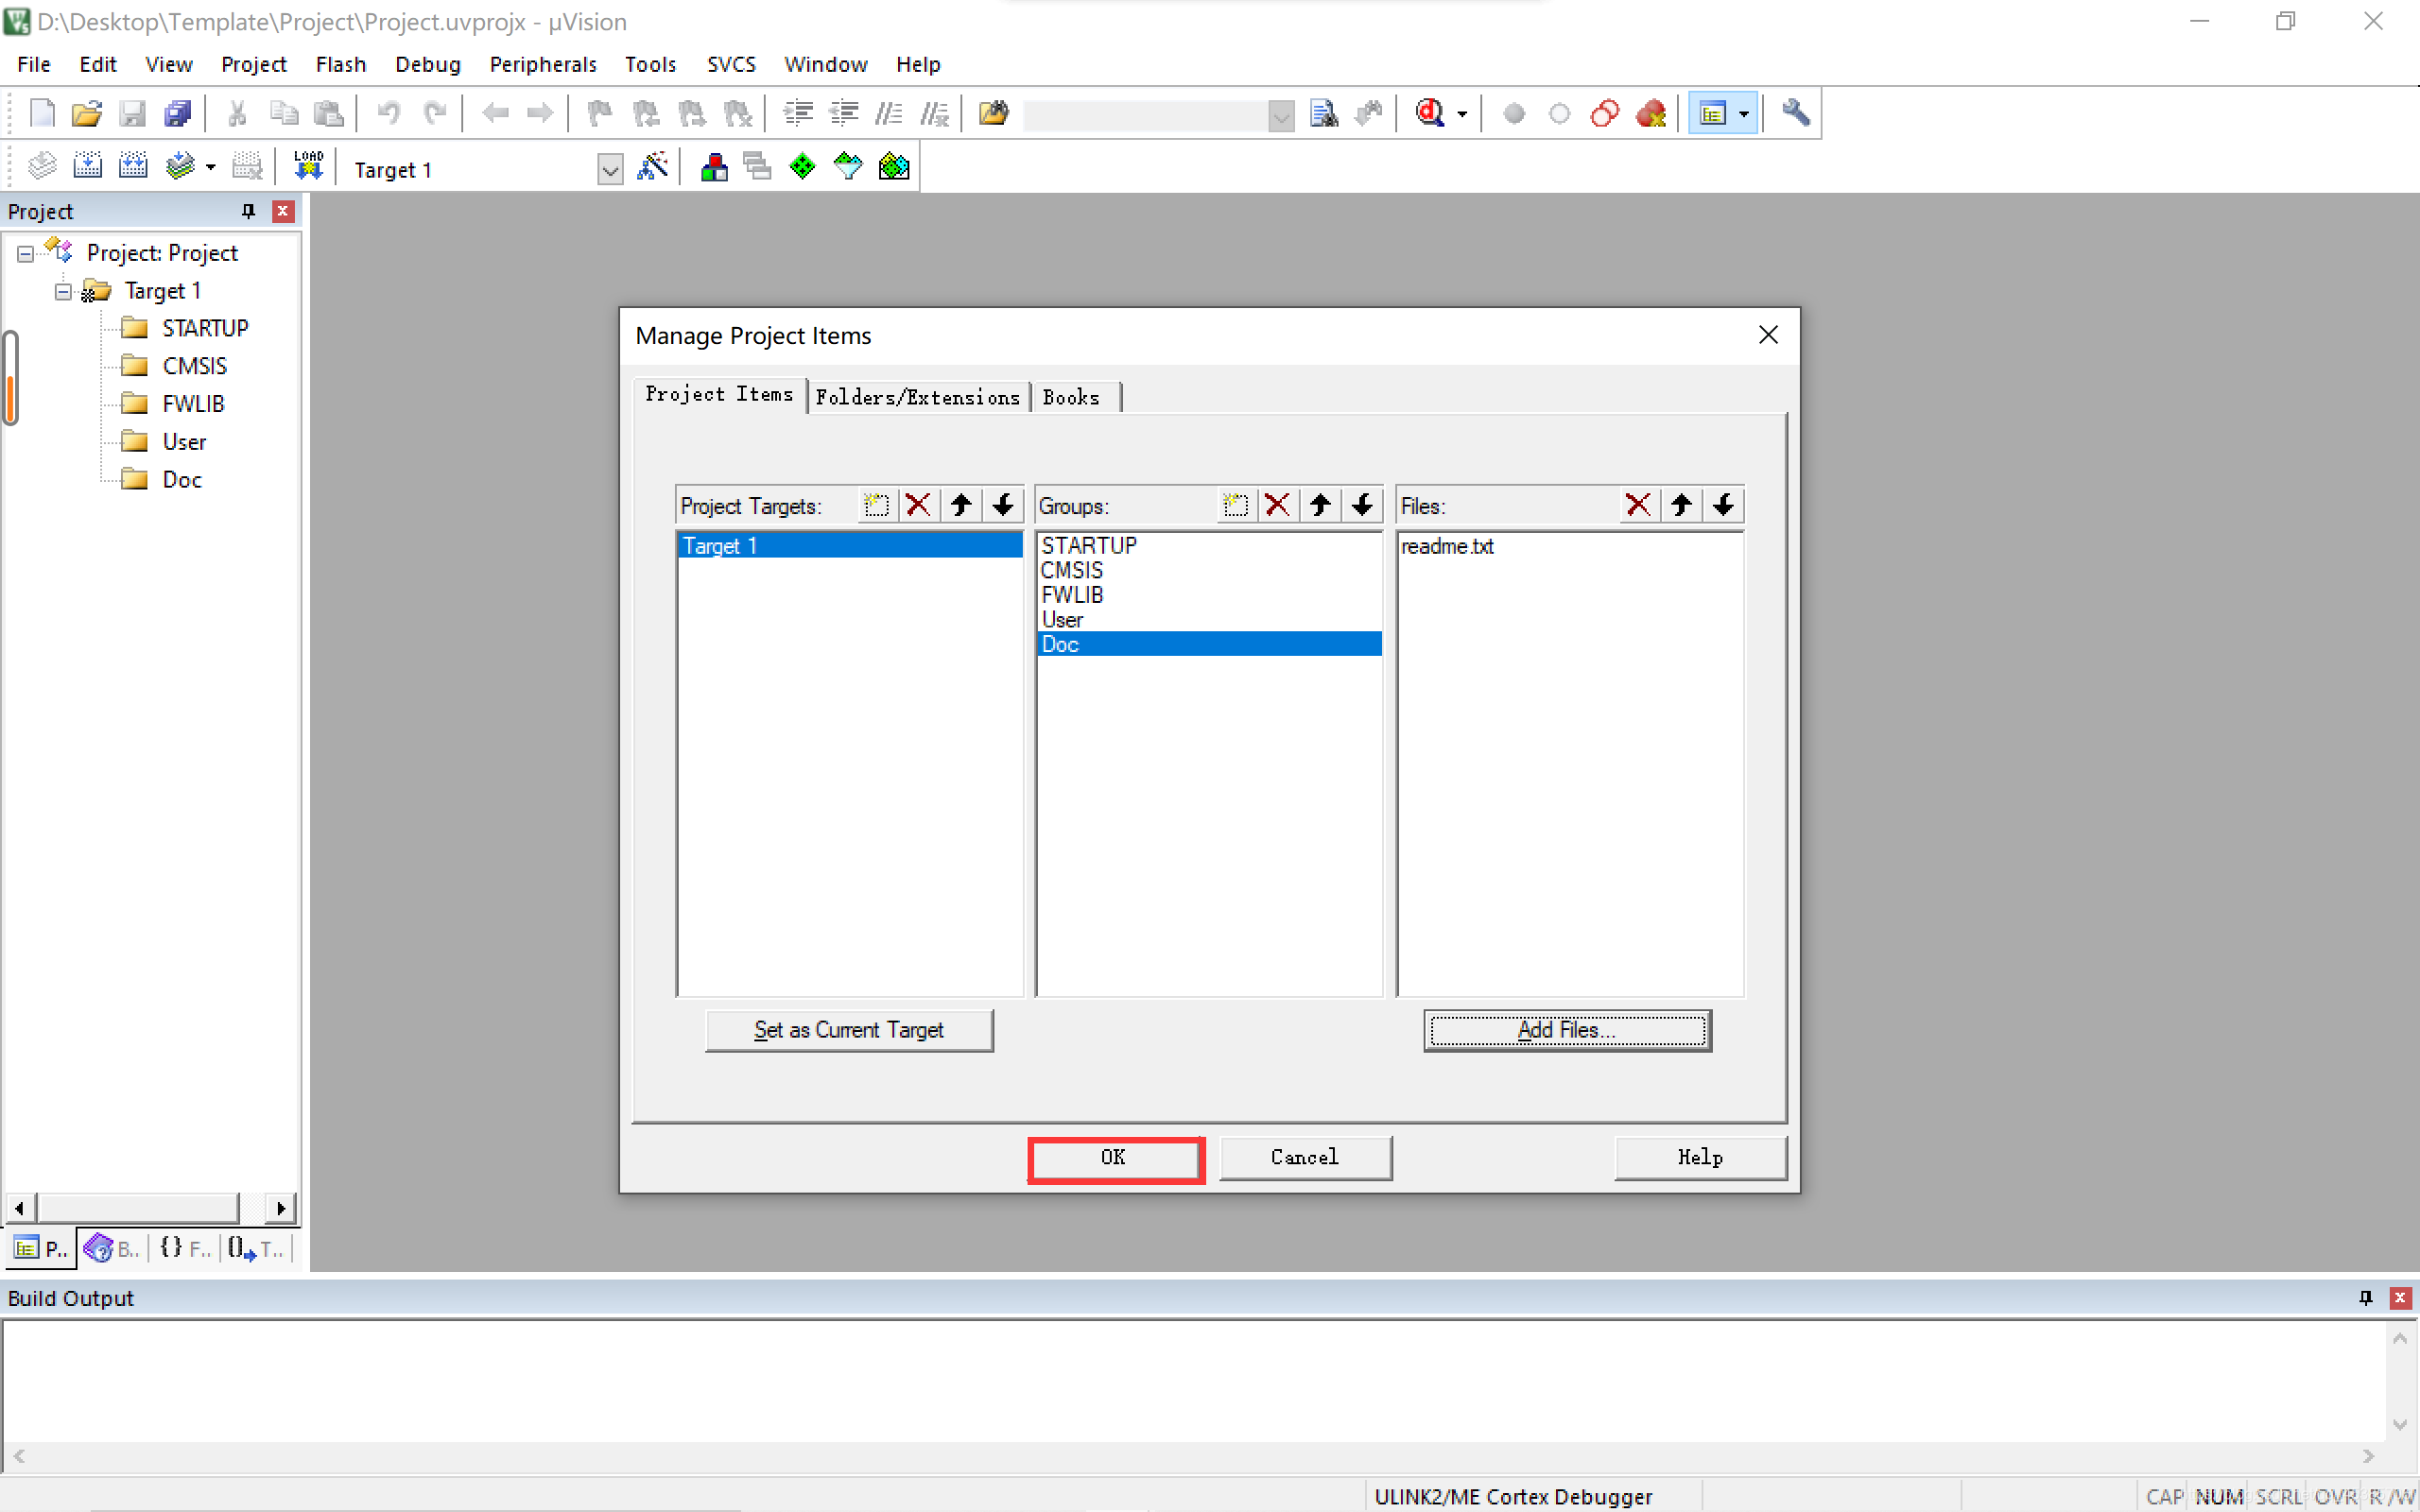Open Options for Target magic wand icon
The image size is (2420, 1512).
pos(652,166)
